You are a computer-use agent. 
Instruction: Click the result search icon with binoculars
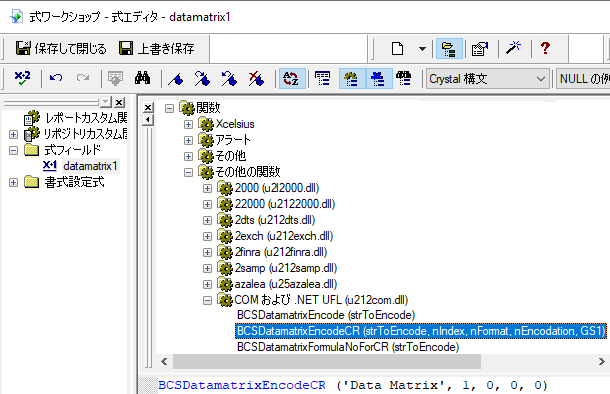(x=404, y=79)
